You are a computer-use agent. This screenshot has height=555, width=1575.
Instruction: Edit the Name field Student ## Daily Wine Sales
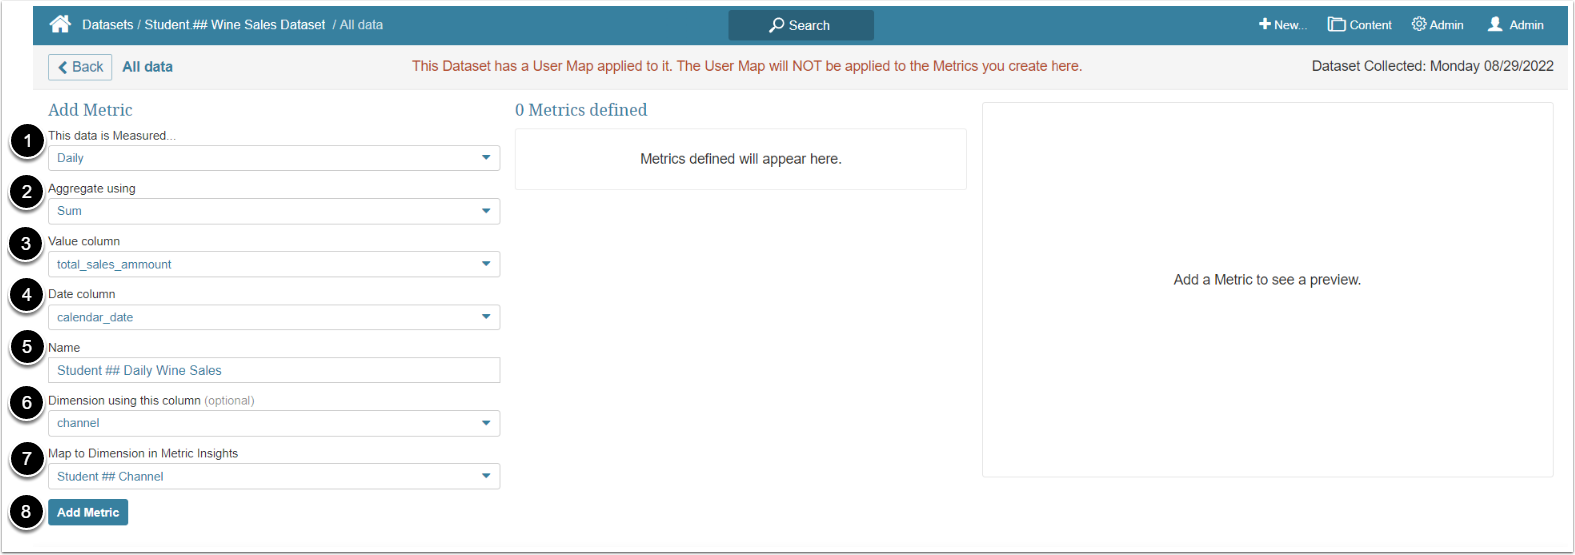274,370
